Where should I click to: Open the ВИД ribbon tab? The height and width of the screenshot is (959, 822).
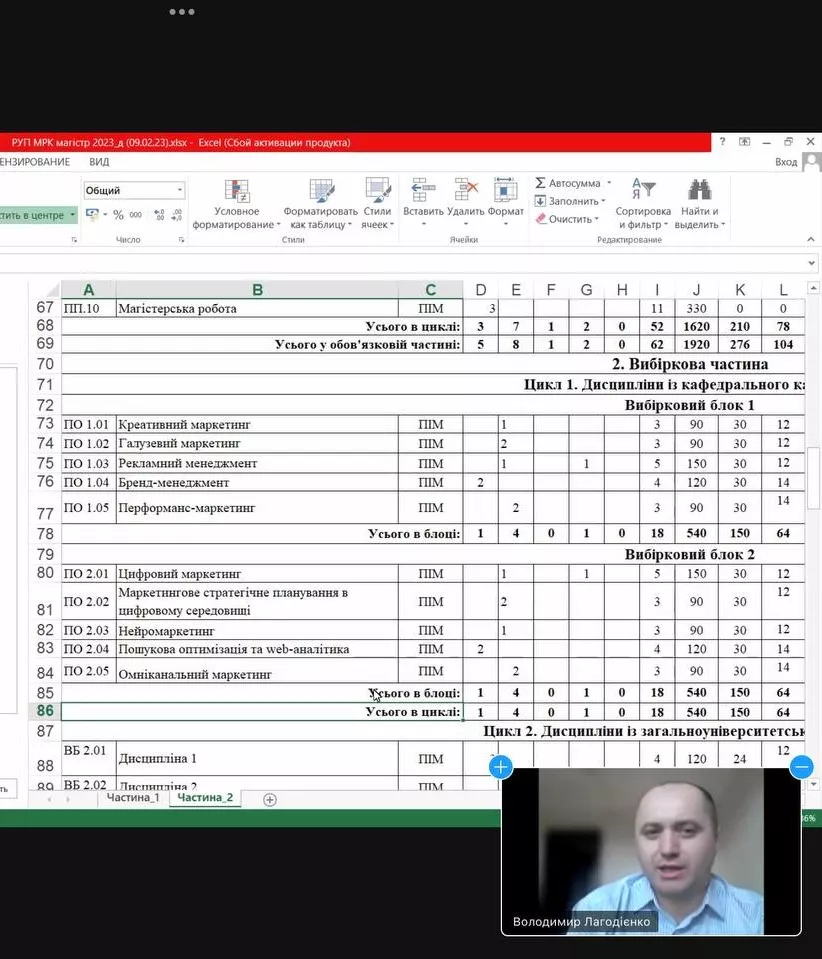99,162
